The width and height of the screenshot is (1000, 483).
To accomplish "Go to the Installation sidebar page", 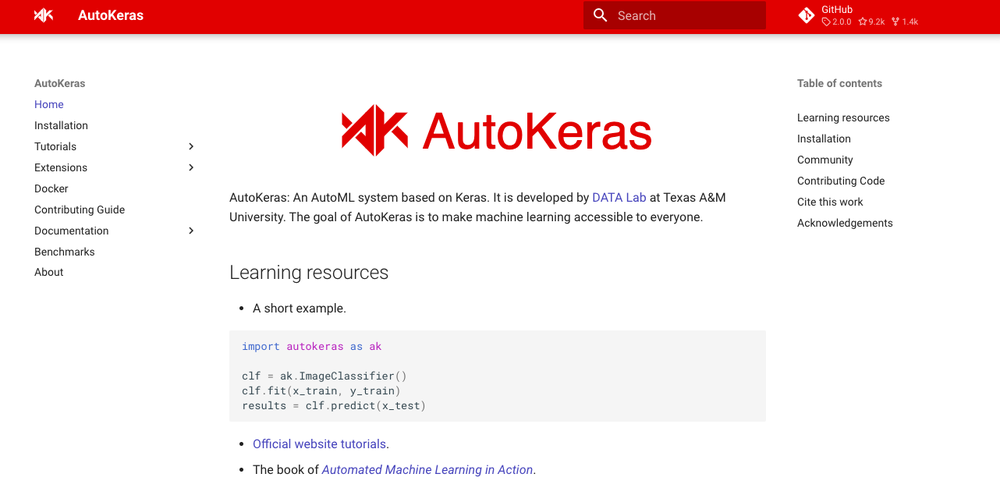I will (x=61, y=126).
